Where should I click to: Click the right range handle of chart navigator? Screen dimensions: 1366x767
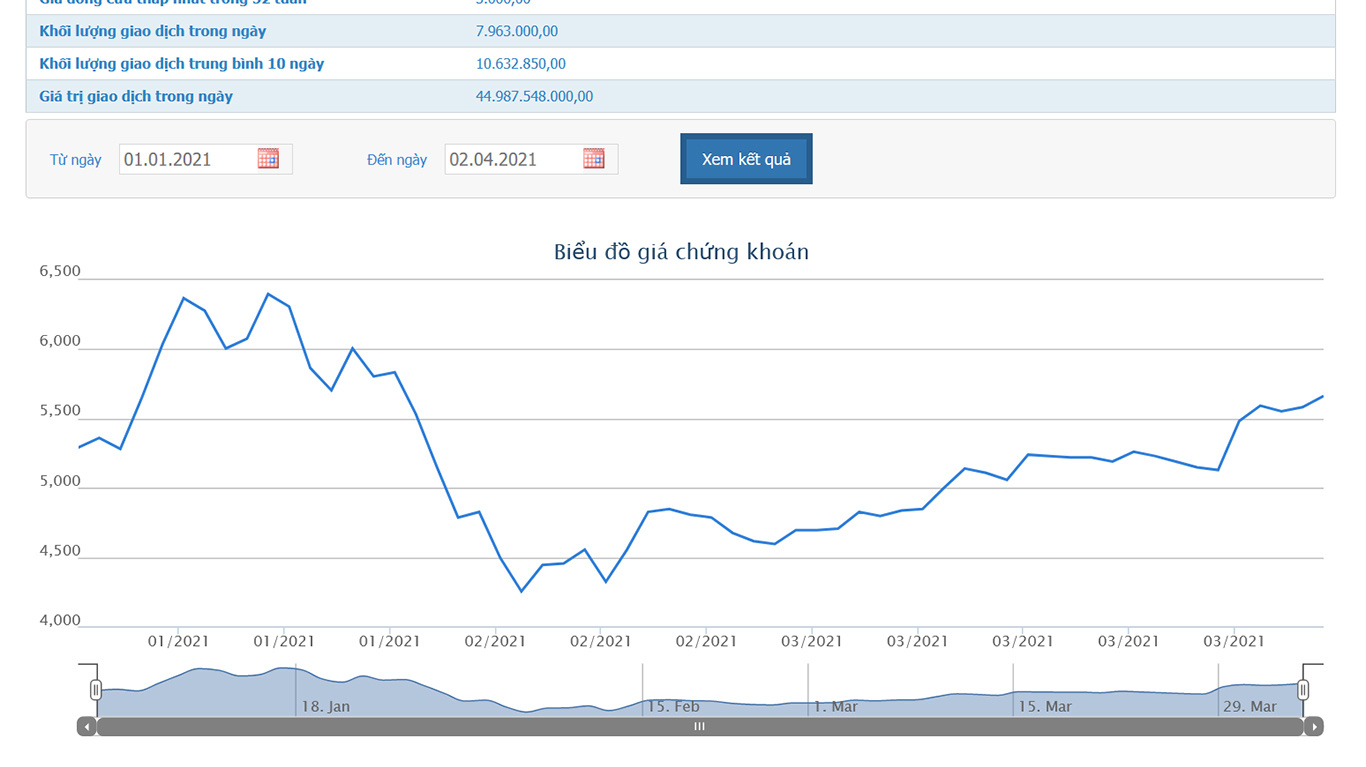click(x=1303, y=689)
